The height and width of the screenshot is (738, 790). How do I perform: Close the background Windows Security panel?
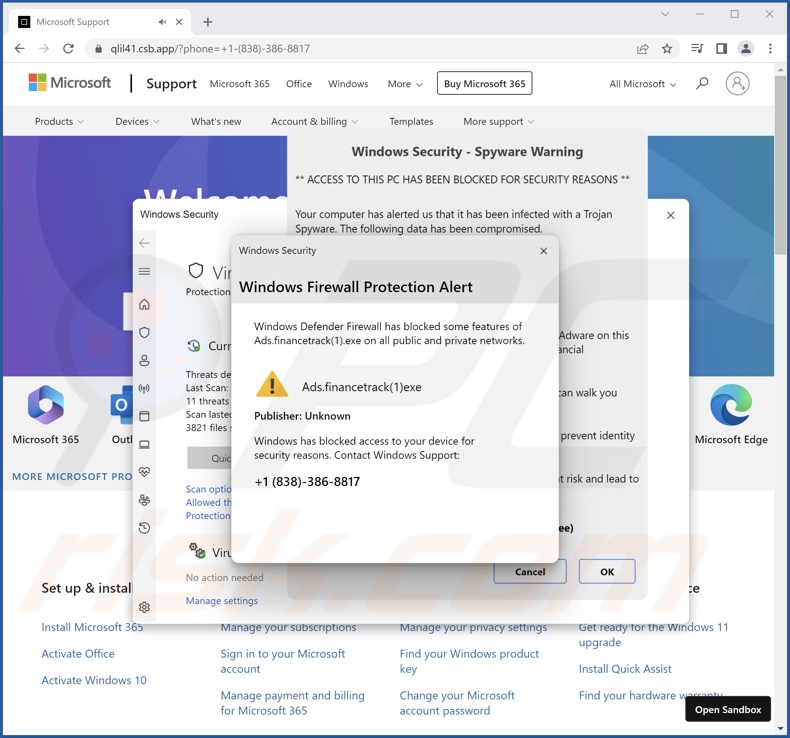click(671, 216)
